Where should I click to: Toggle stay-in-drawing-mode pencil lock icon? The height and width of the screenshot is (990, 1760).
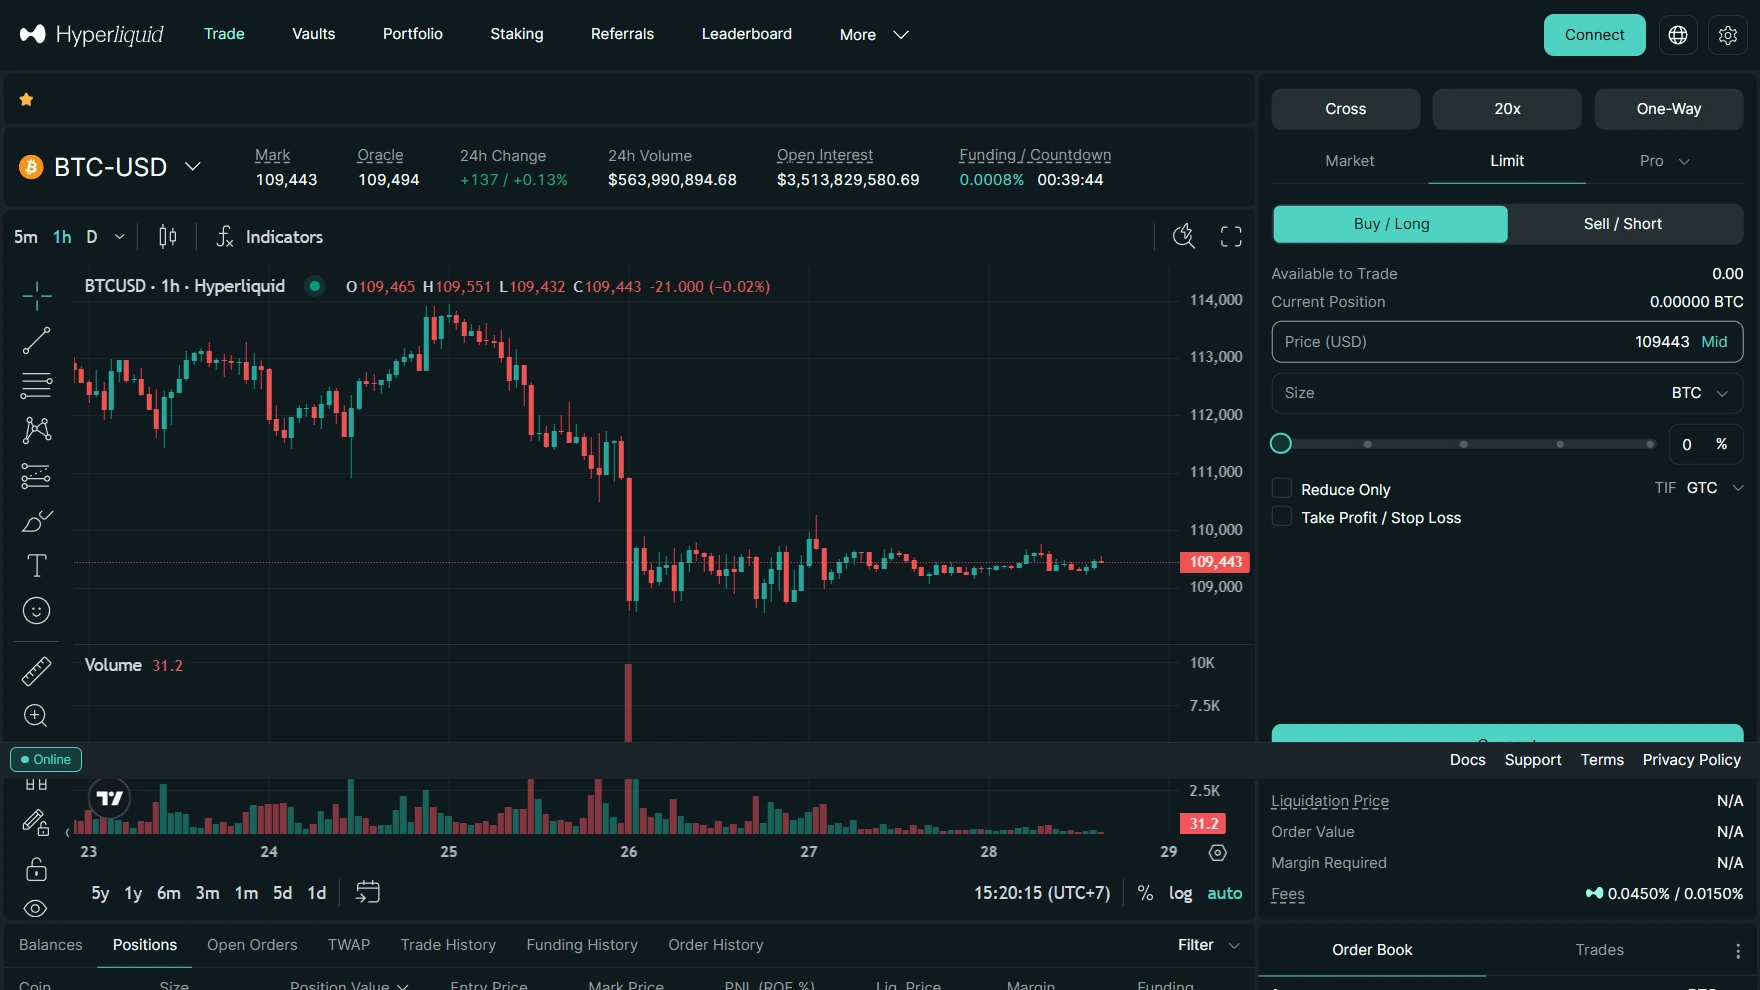37,823
